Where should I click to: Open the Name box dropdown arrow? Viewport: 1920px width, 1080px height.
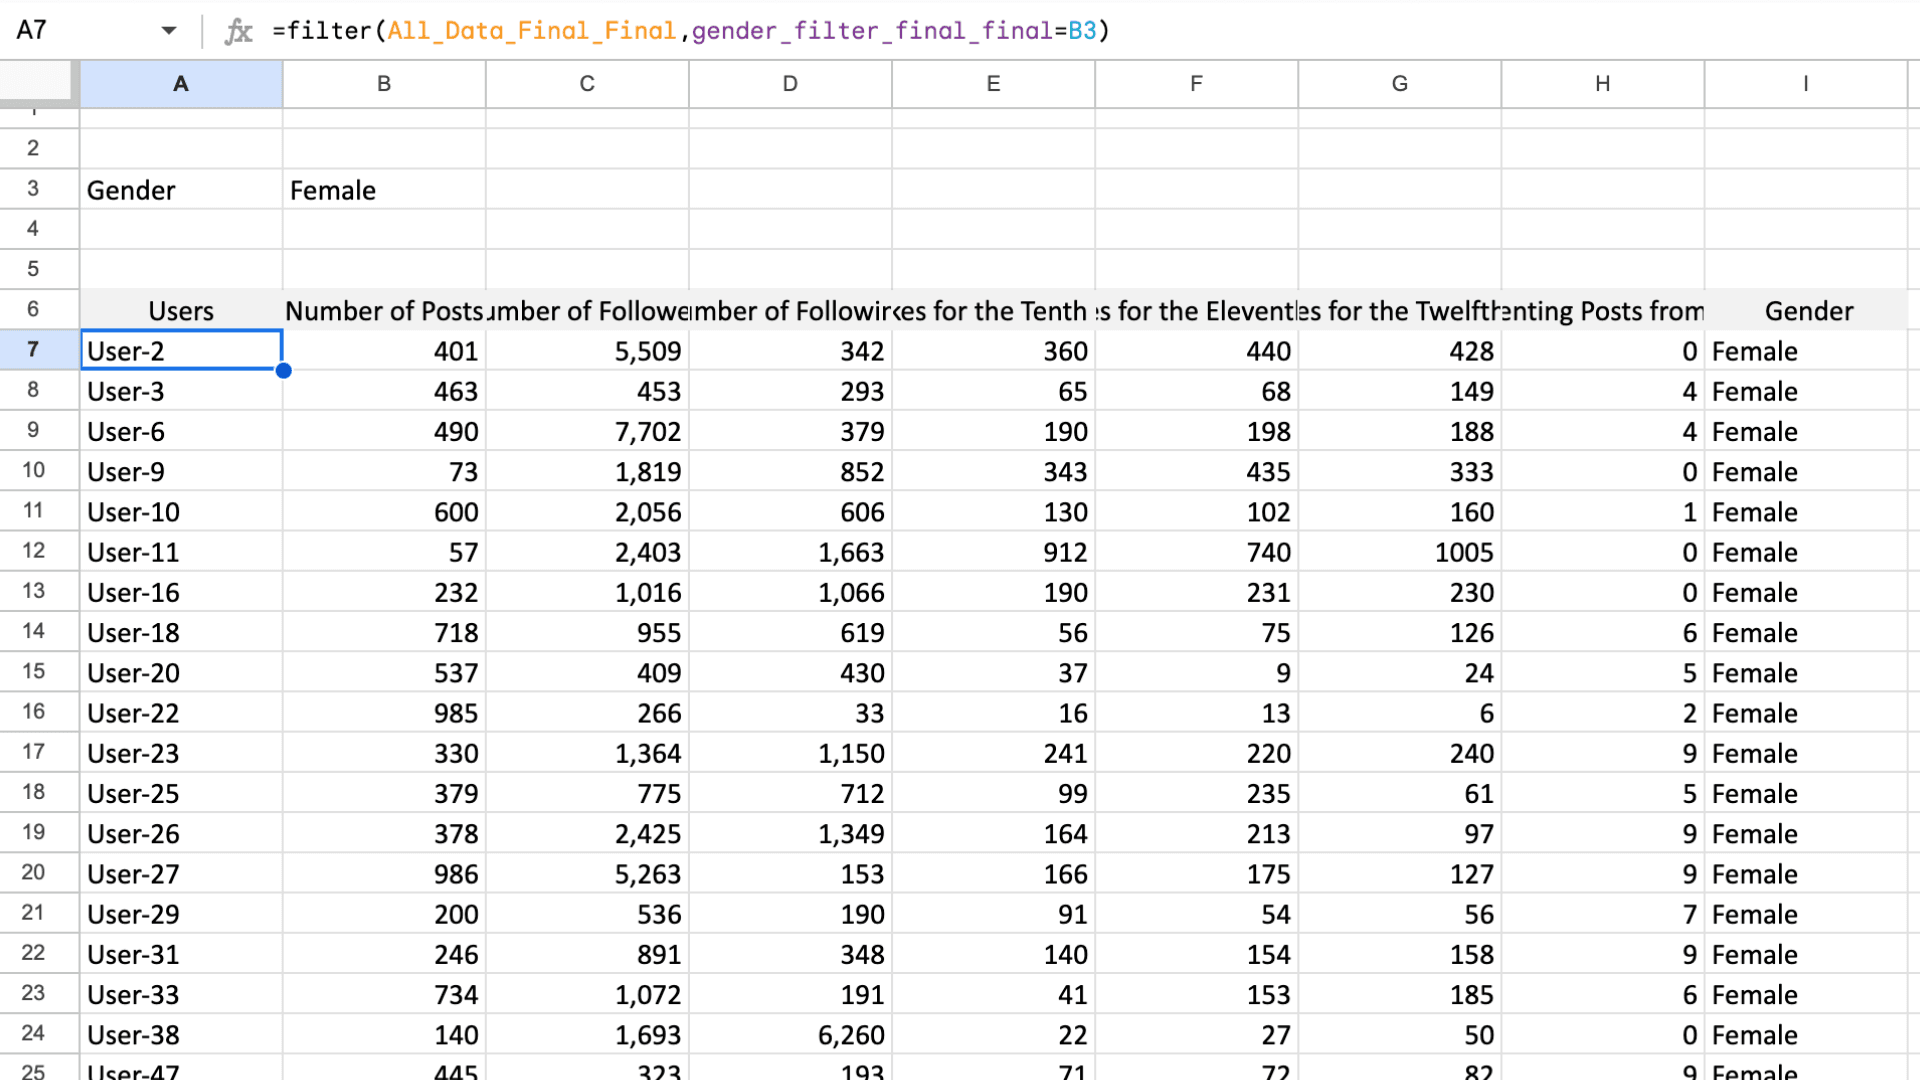168,30
